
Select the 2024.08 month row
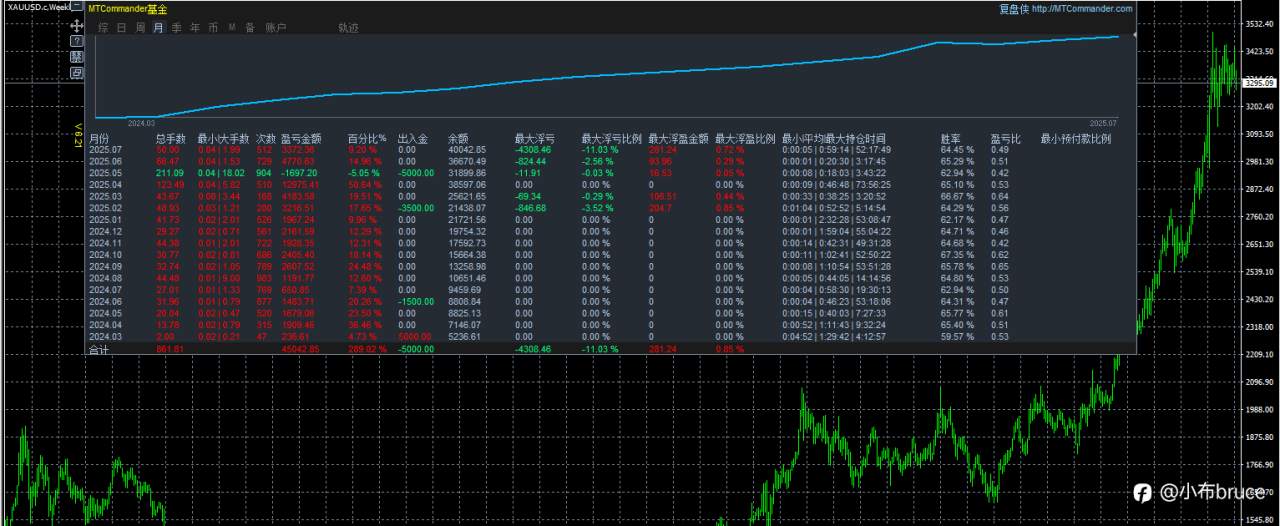pos(612,278)
